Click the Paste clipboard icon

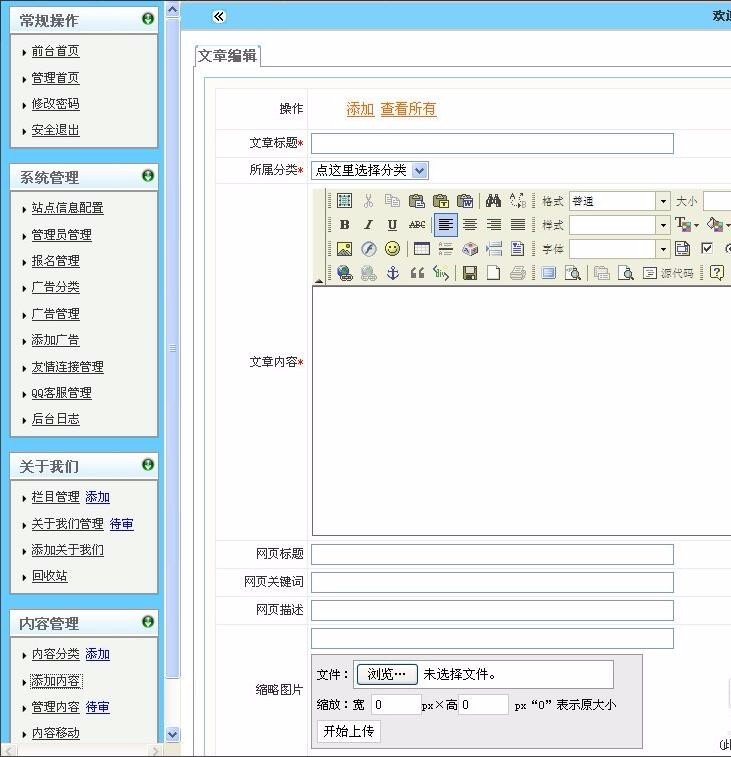pos(416,200)
